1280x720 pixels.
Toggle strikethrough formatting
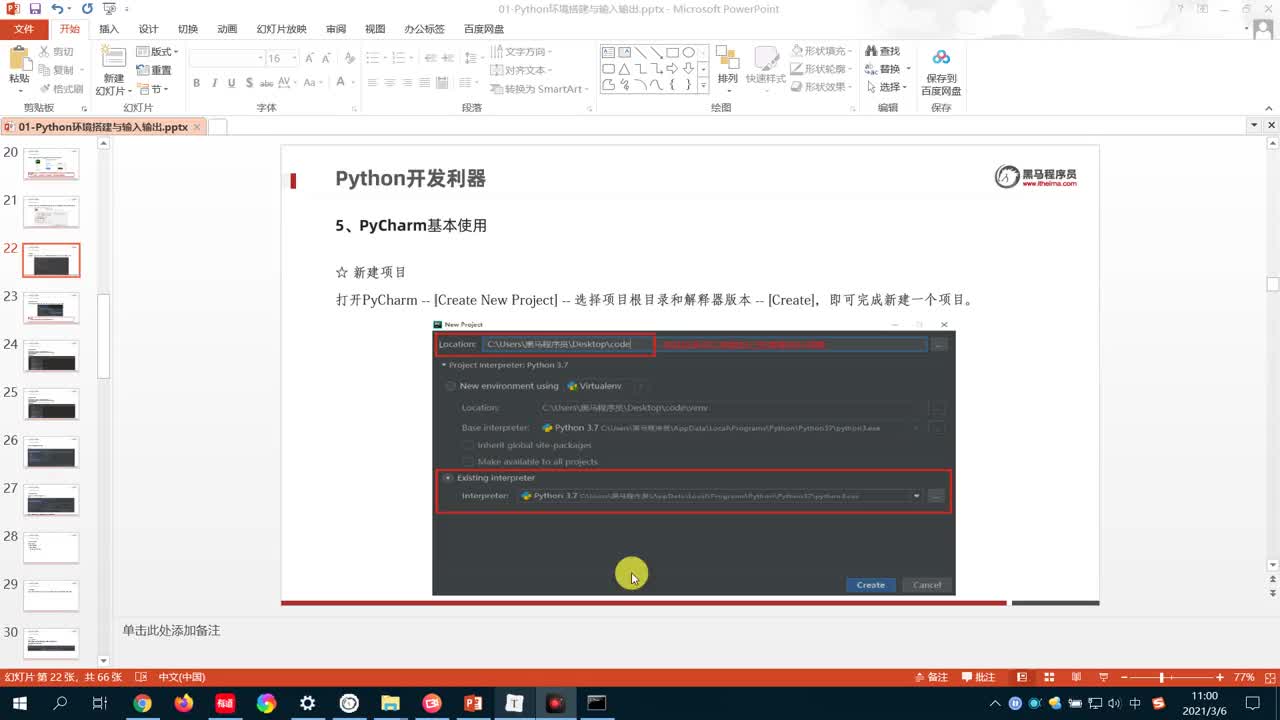[267, 83]
